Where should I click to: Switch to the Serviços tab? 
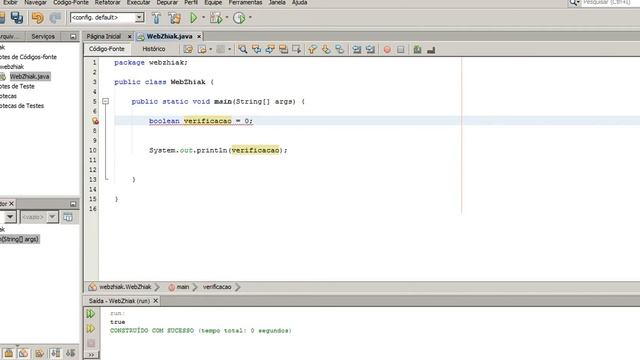point(43,36)
